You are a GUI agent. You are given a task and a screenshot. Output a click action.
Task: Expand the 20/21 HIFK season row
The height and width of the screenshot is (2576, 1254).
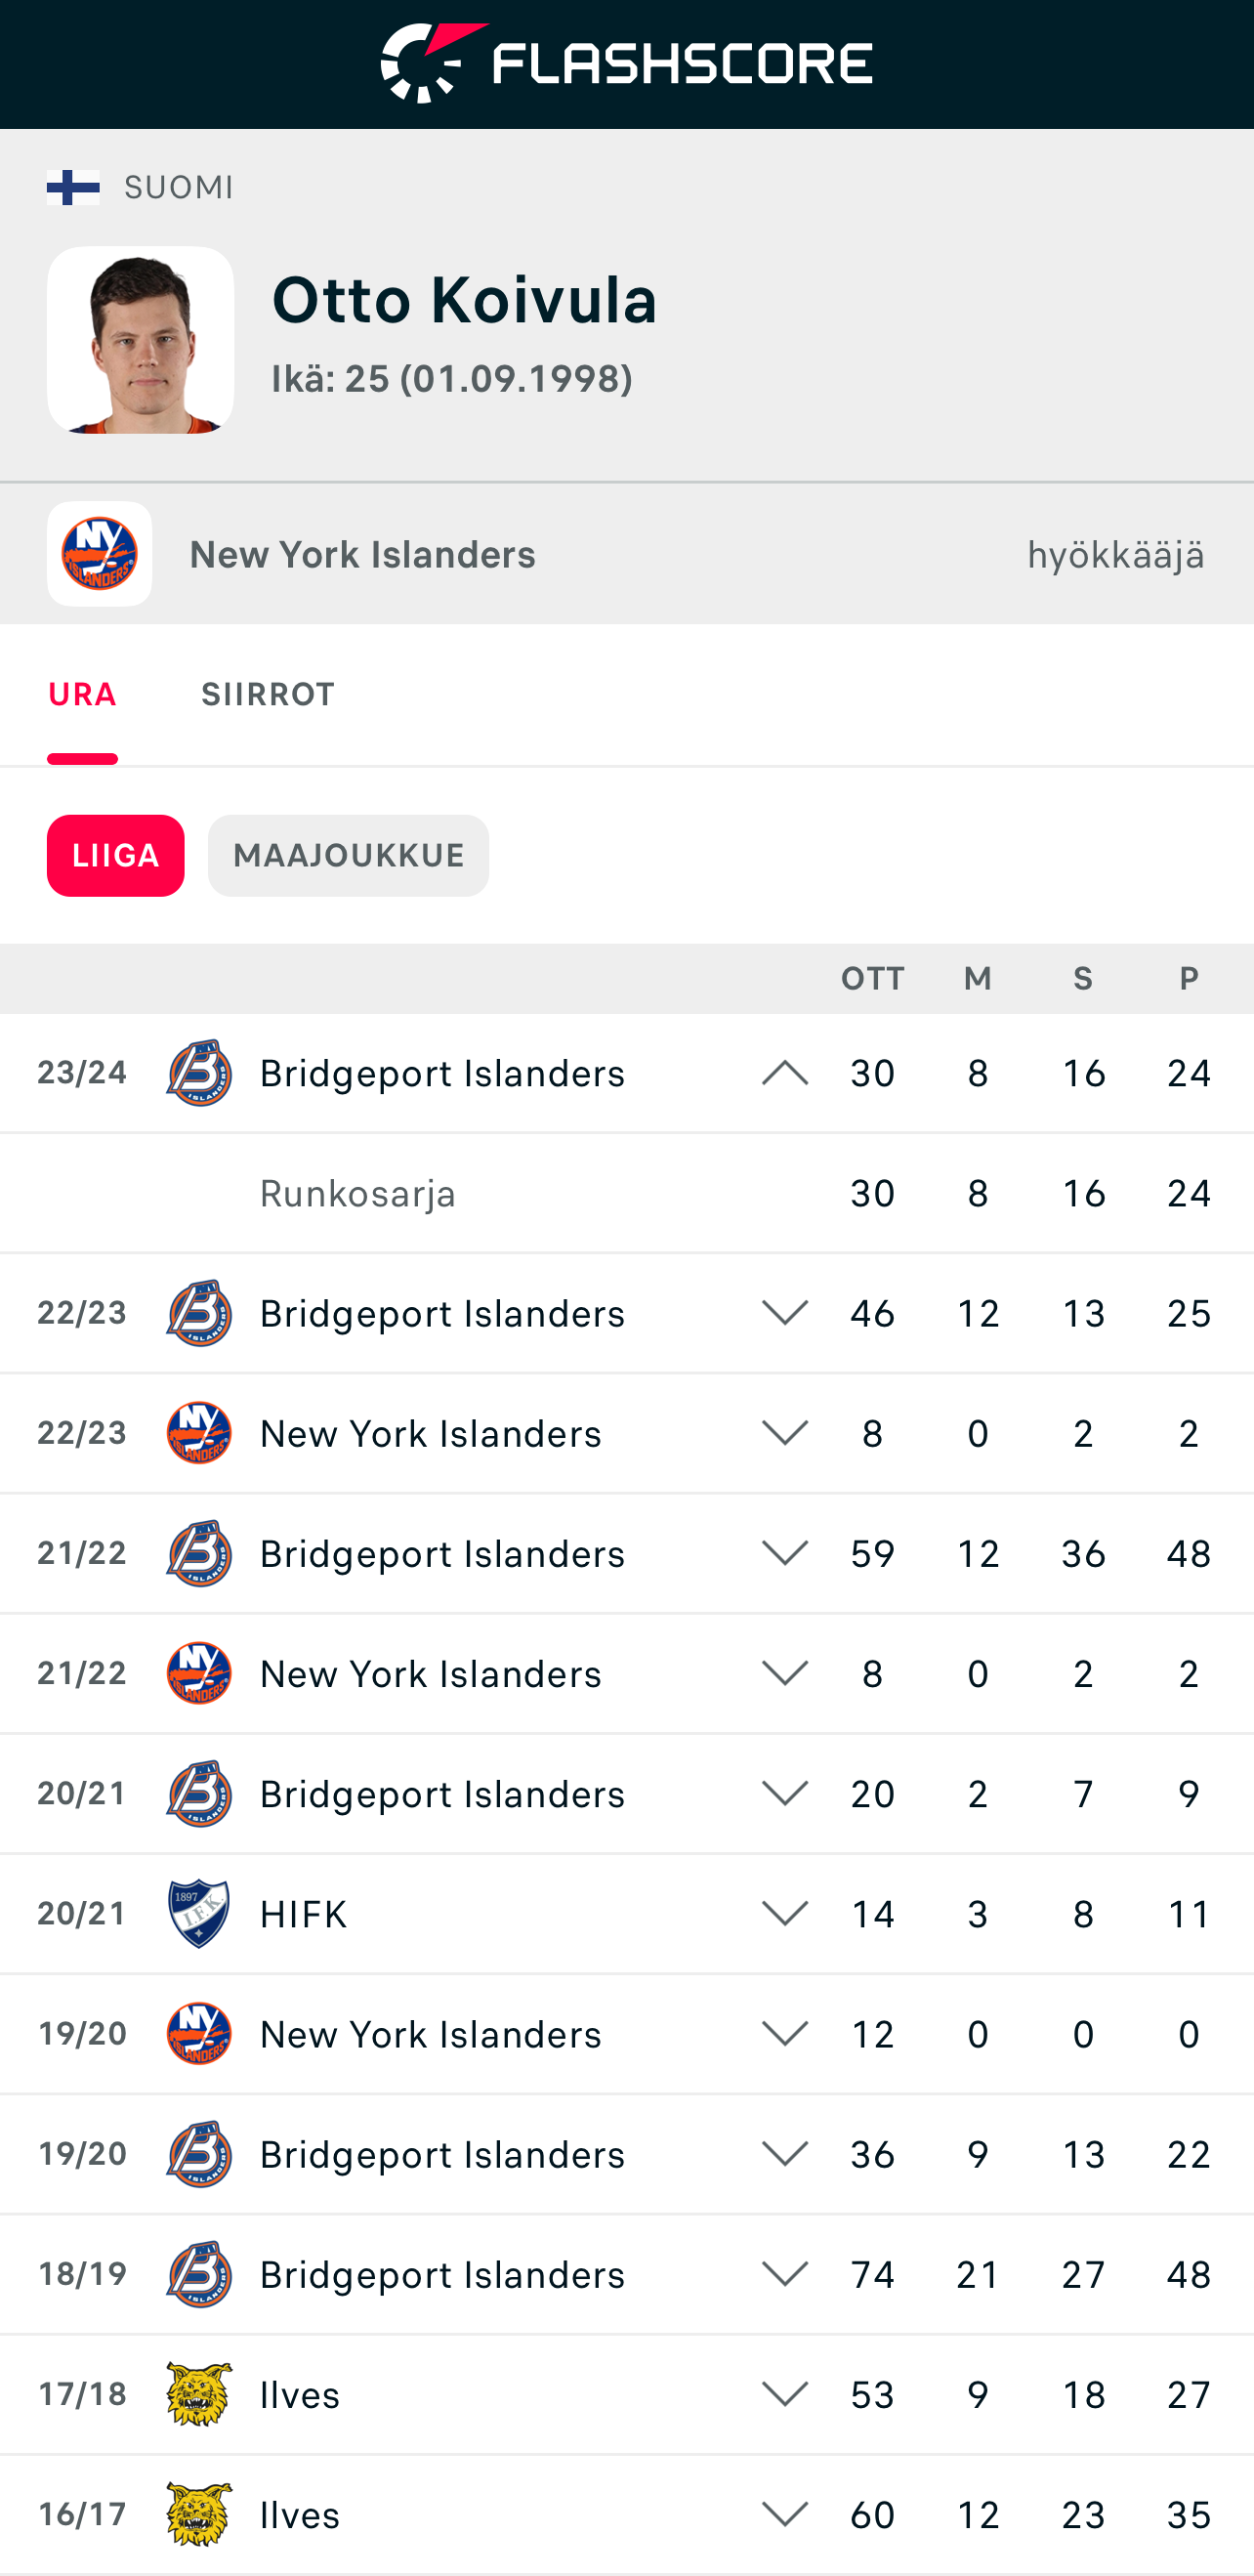pyautogui.click(x=785, y=1914)
